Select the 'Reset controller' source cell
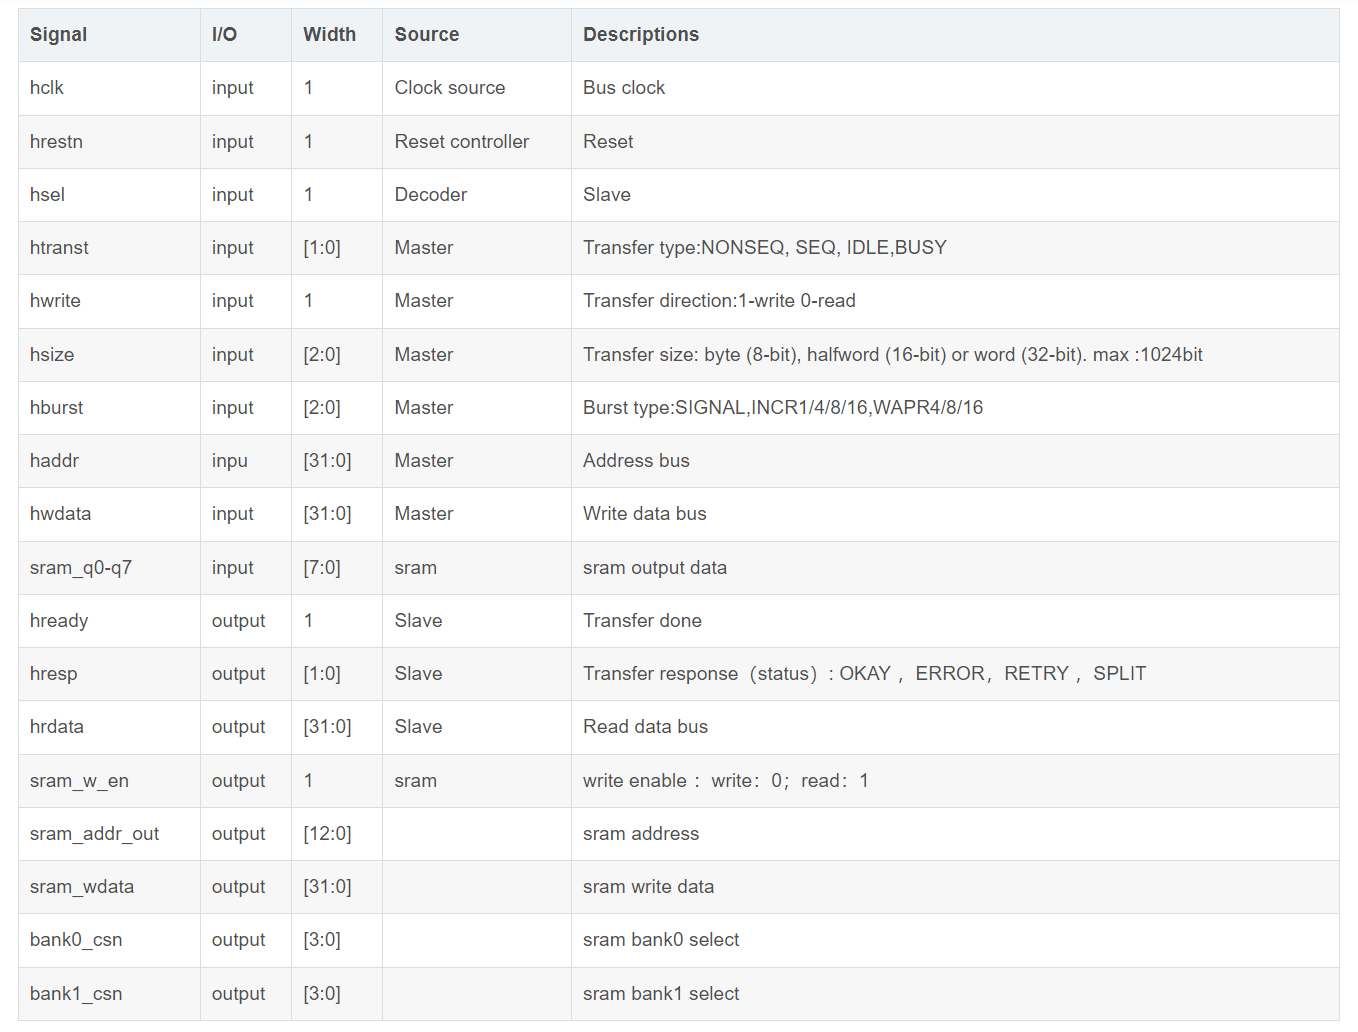Viewport: 1358px width, 1032px height. click(461, 142)
